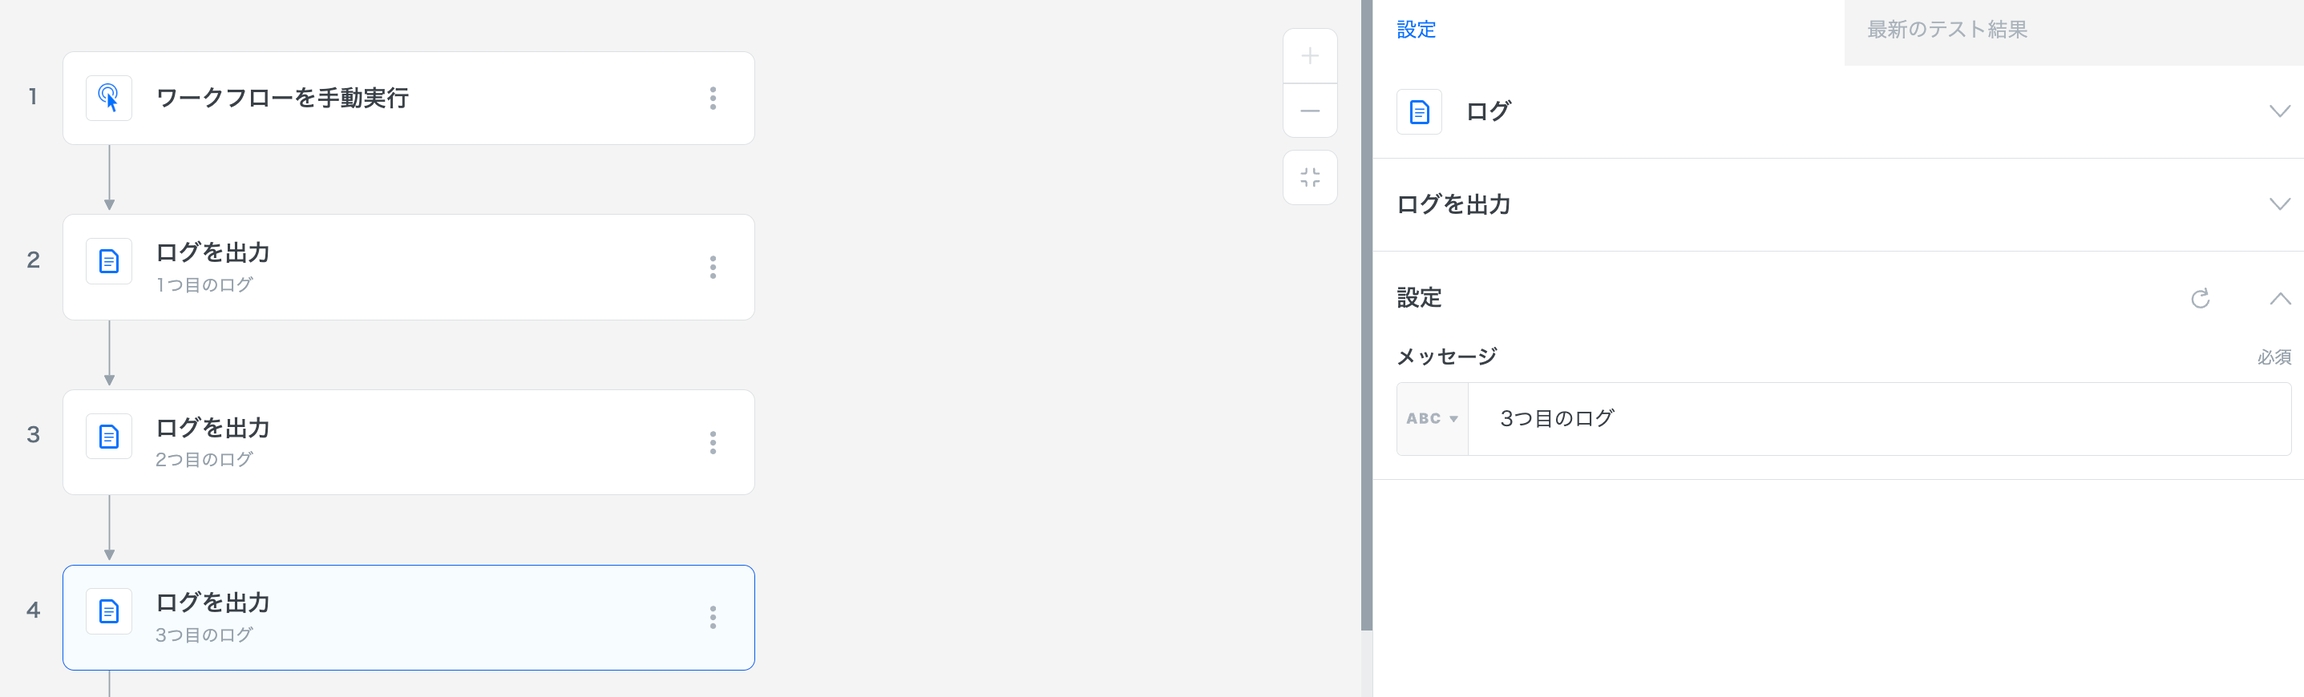Open three-dot menu for 1つ目のログ step

713,267
